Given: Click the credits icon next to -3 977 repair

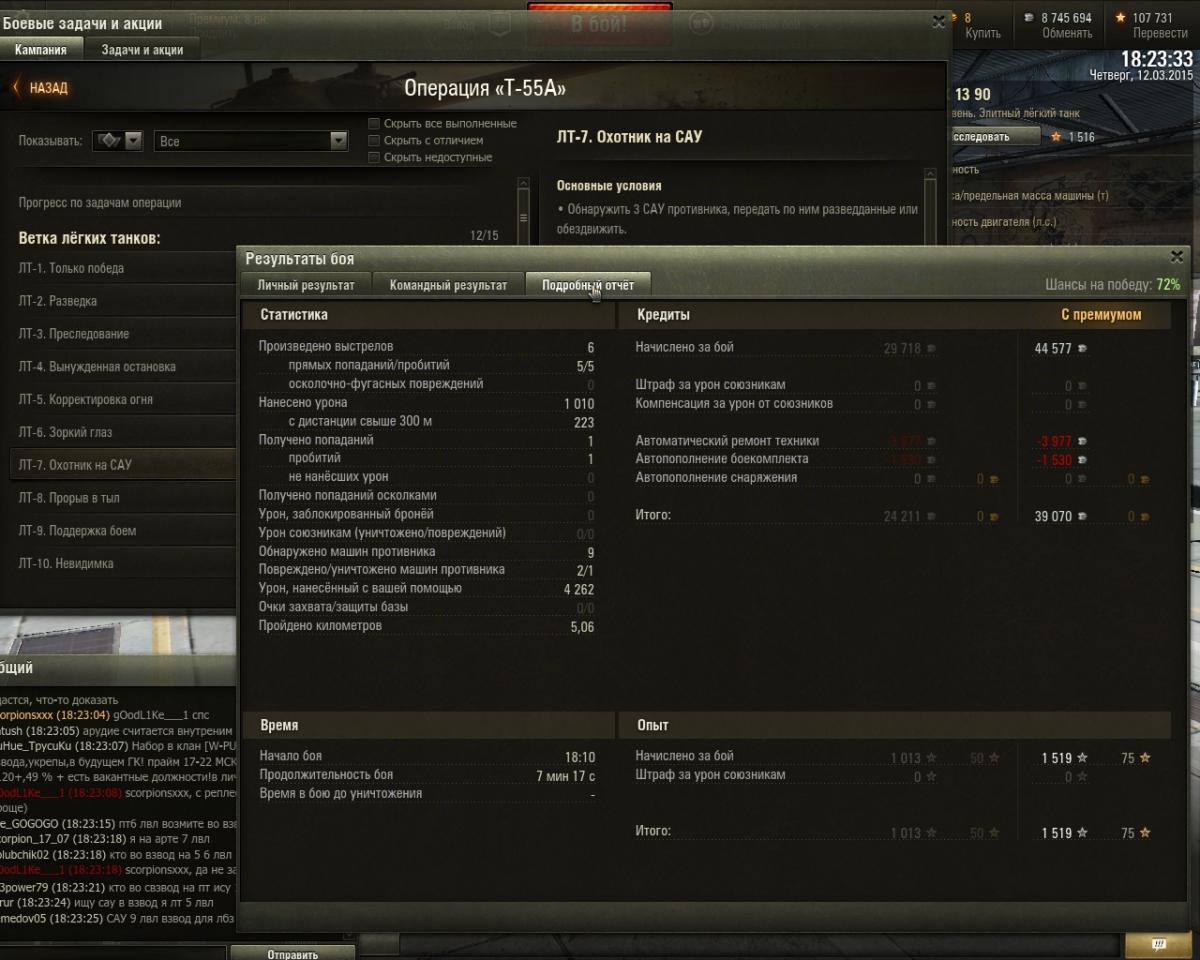Looking at the screenshot, I should (x=1082, y=441).
